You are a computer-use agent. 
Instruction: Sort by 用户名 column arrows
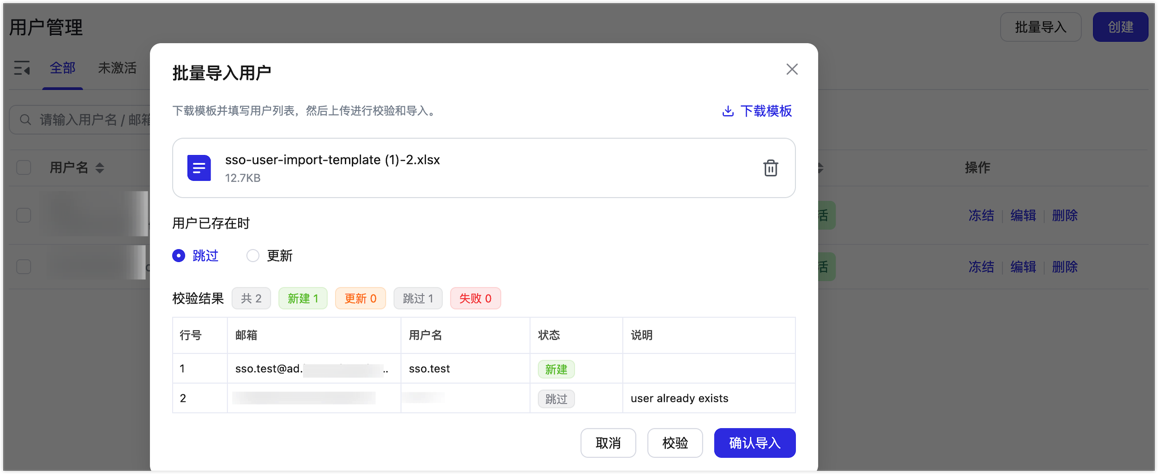point(99,168)
